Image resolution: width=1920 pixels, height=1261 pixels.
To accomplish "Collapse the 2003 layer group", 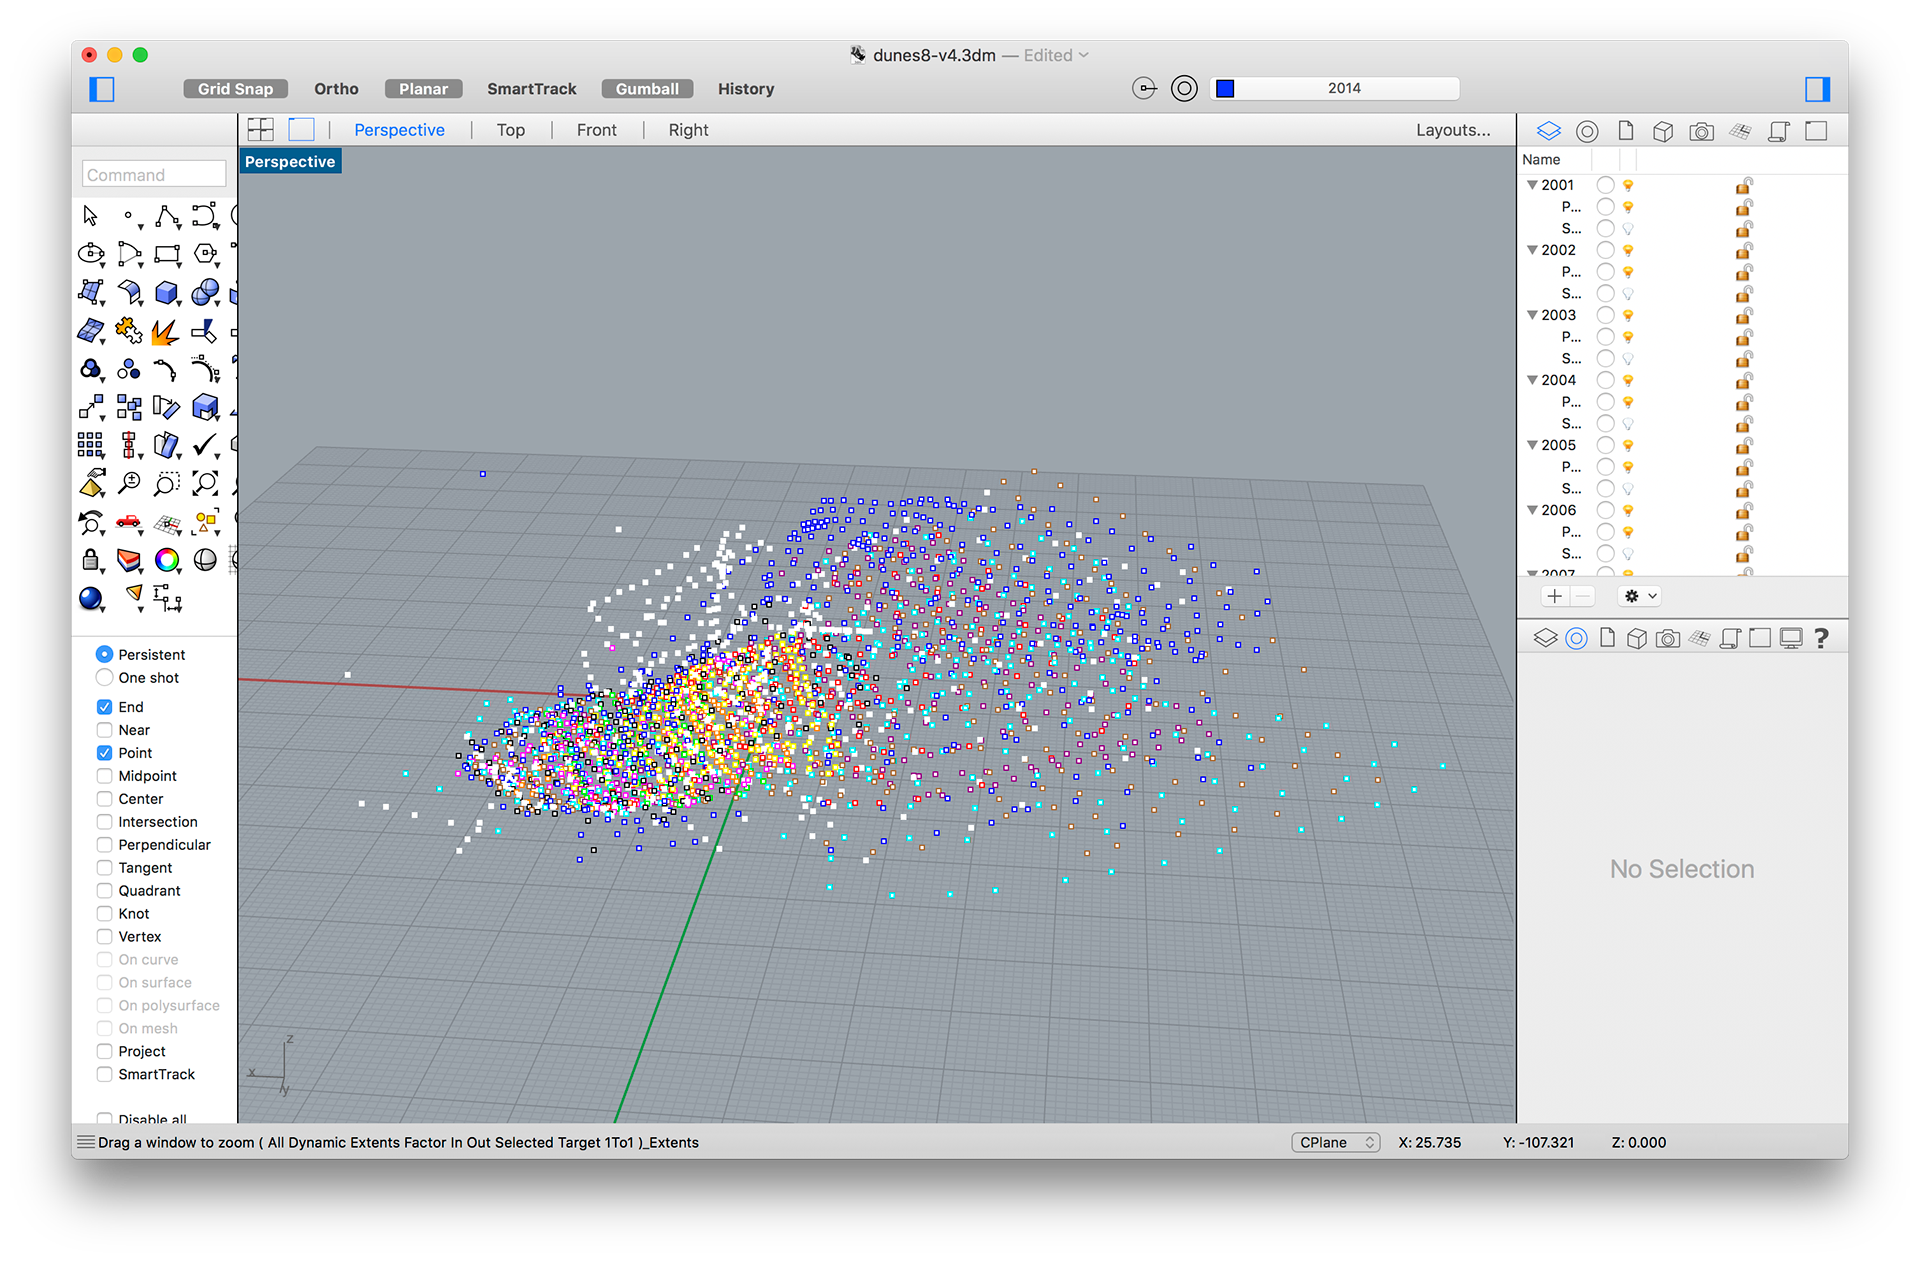I will pyautogui.click(x=1531, y=315).
